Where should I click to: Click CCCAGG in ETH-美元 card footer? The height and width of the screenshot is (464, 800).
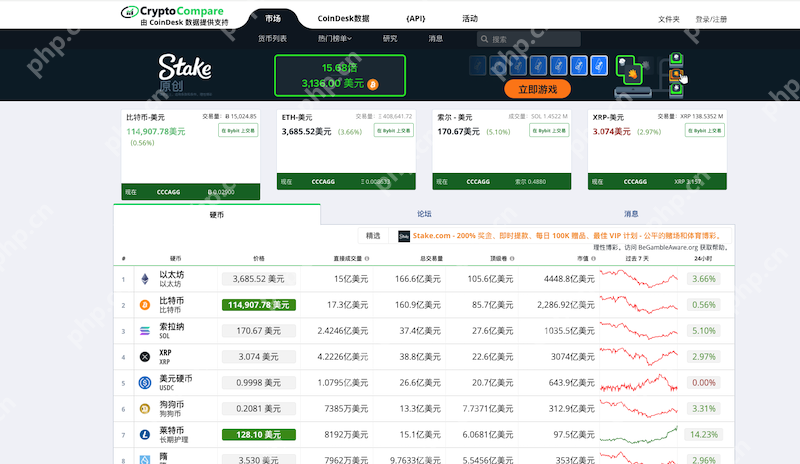tap(323, 182)
